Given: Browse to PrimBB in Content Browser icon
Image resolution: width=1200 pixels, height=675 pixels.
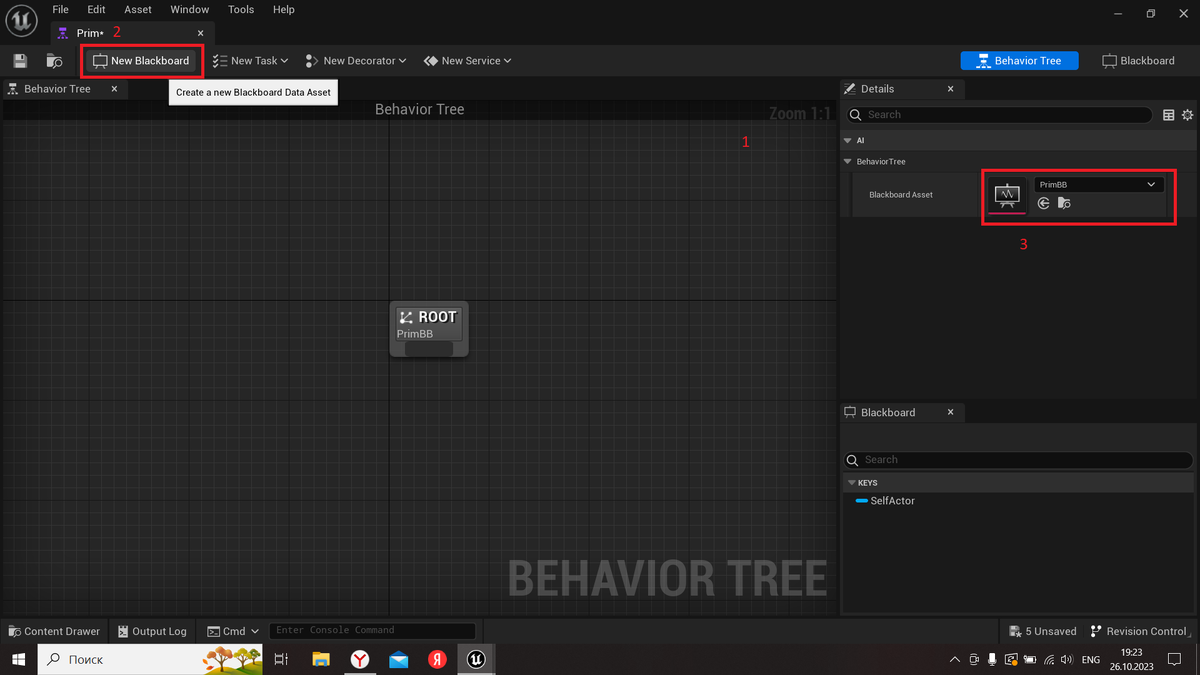Looking at the screenshot, I should tap(1064, 203).
